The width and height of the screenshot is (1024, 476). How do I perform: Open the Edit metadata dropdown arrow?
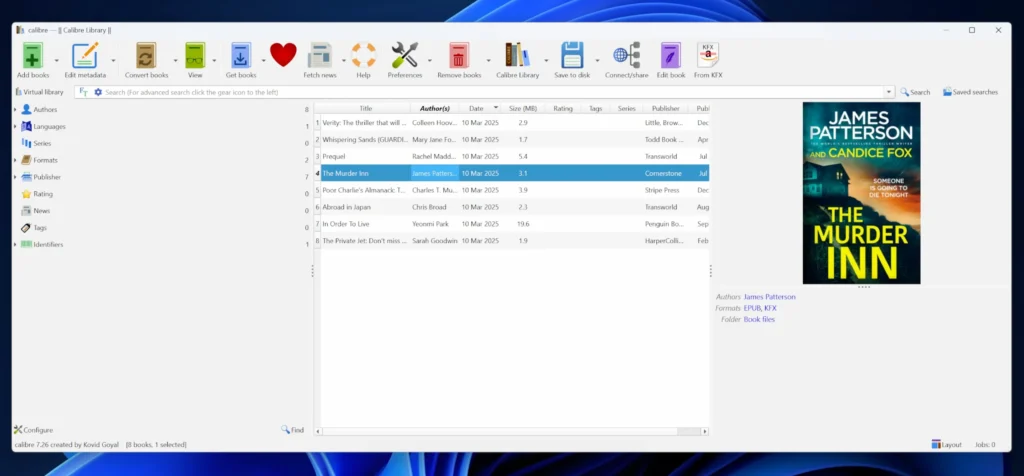(113, 60)
